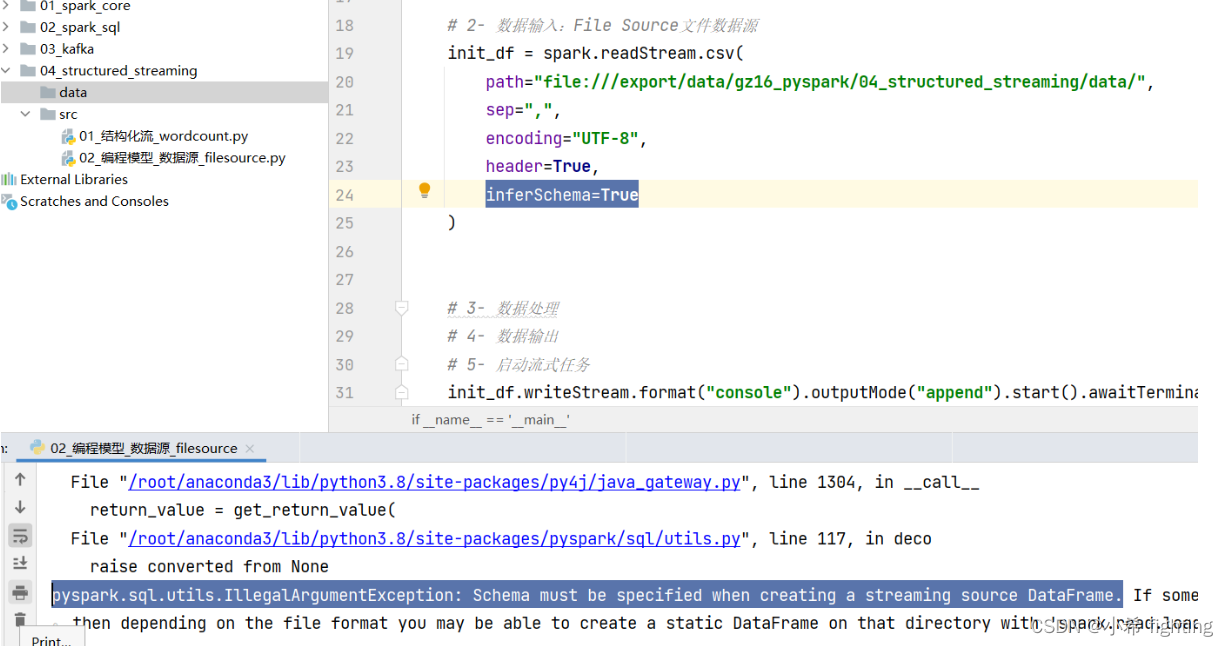Click the data folder icon

coord(48,92)
